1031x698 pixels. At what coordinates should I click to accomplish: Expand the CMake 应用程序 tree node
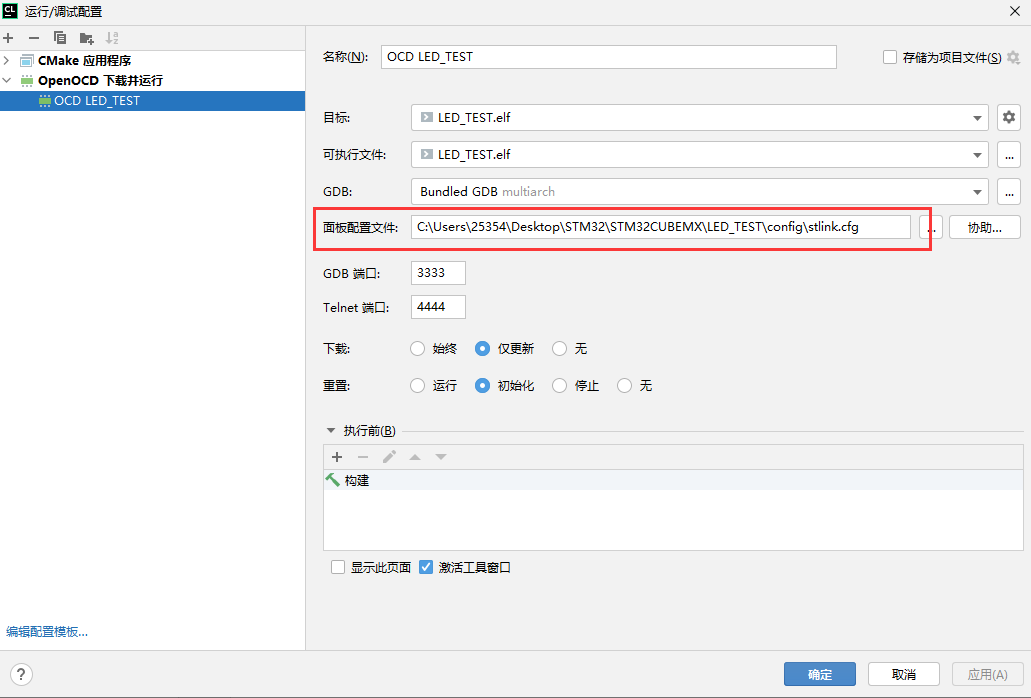7,61
